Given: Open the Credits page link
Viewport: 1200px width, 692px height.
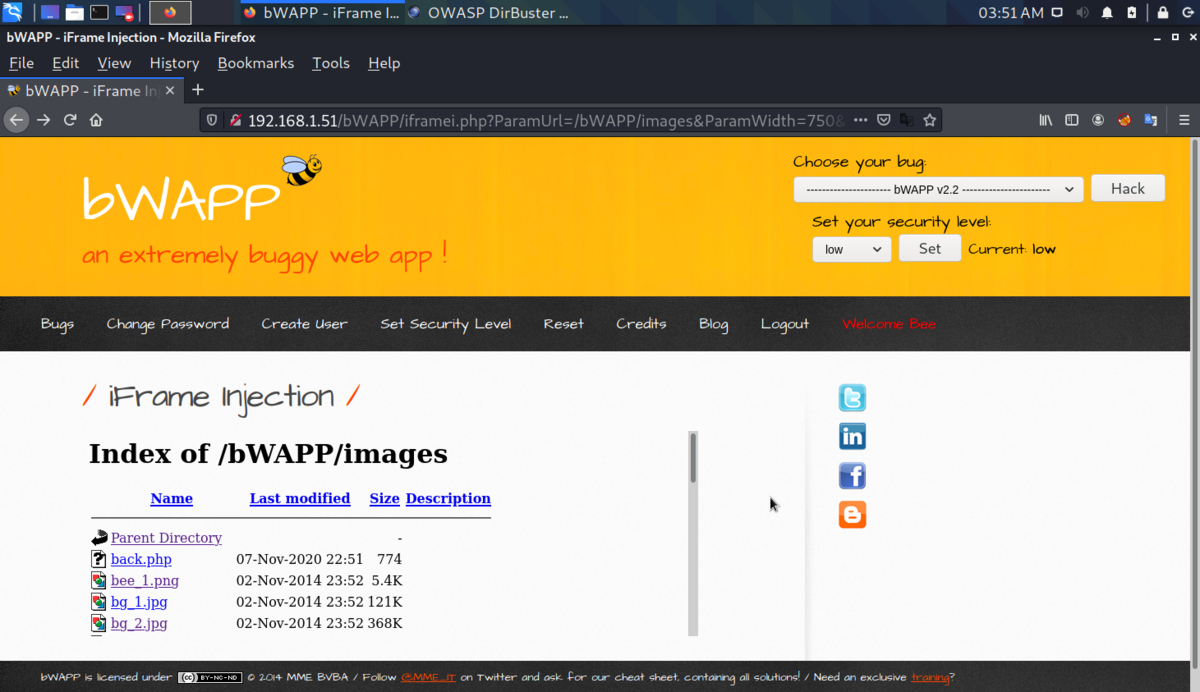Looking at the screenshot, I should [641, 324].
